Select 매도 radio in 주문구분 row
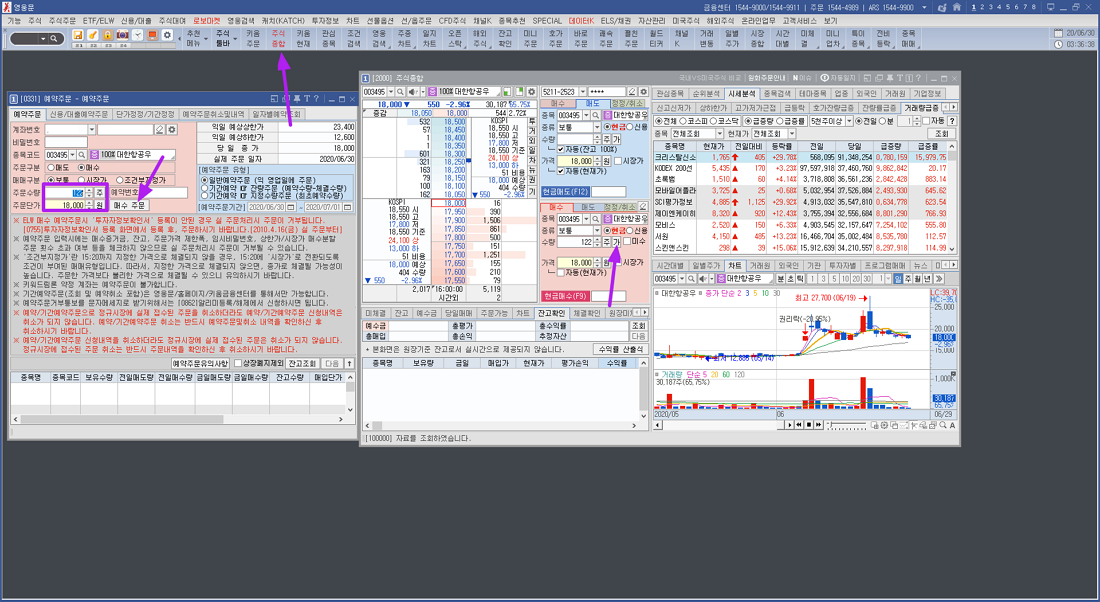The image size is (1100, 602). (51, 168)
